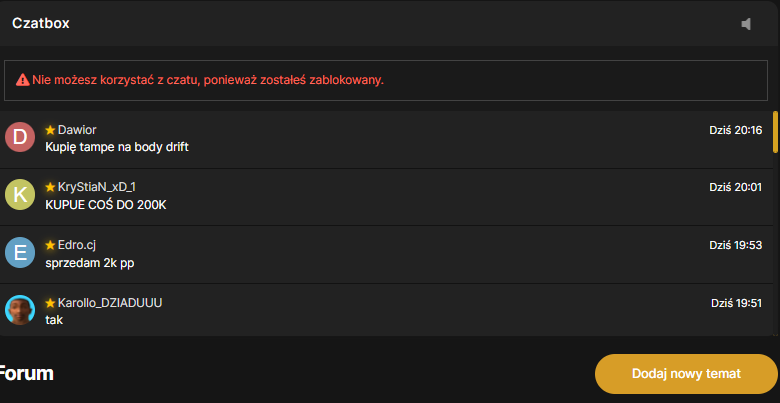Click the Dodaj nowy temat button

click(x=686, y=374)
